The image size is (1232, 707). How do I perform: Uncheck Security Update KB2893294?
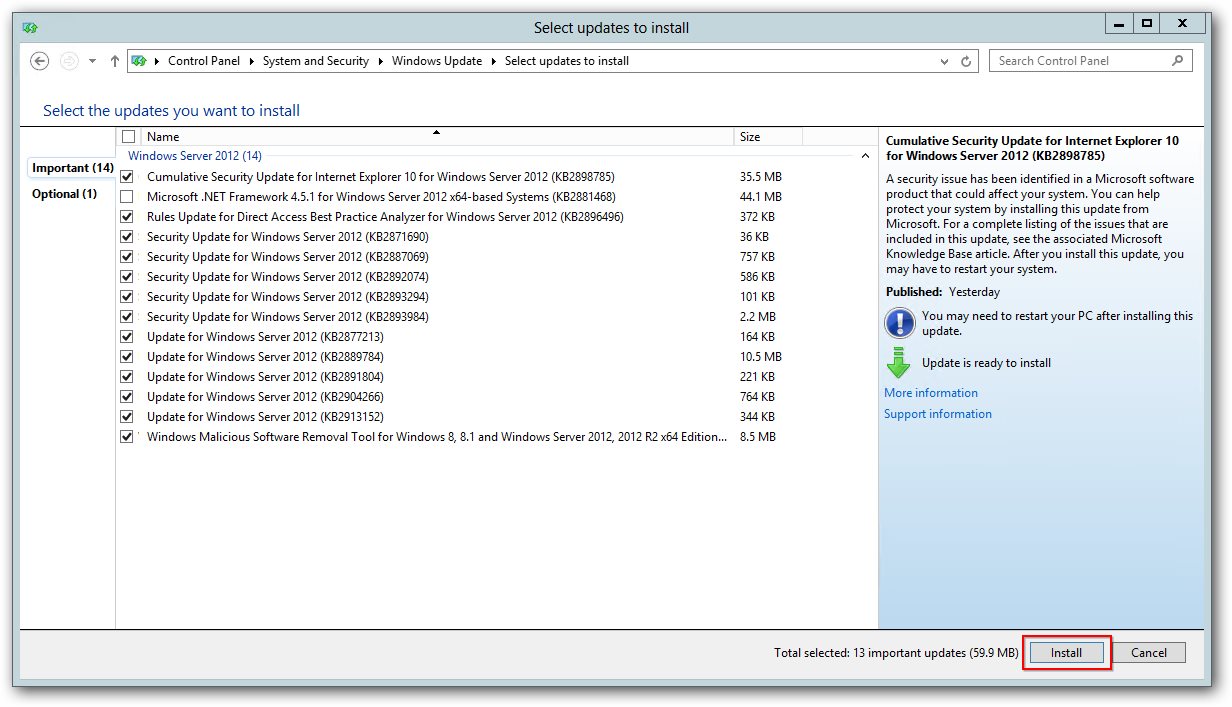point(127,297)
